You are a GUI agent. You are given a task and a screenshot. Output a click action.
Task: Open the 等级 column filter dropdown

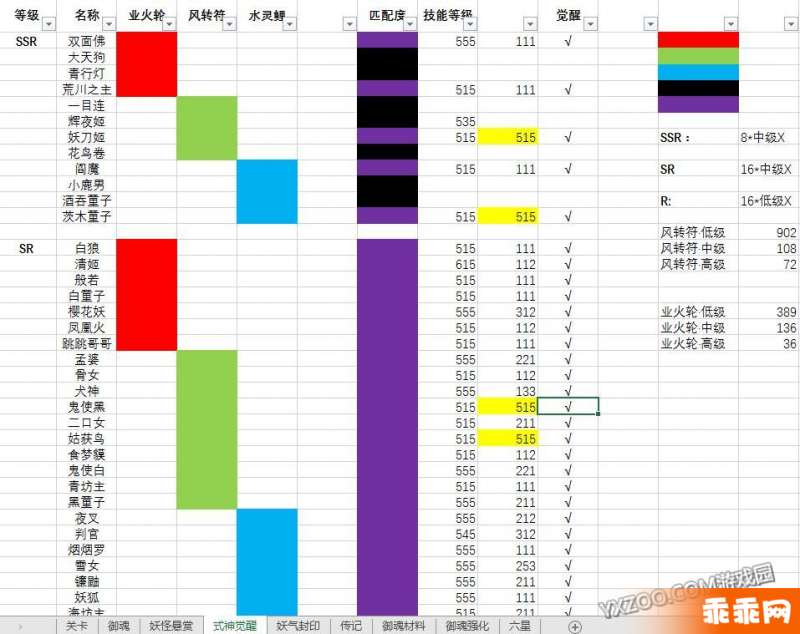pyautogui.click(x=49, y=23)
